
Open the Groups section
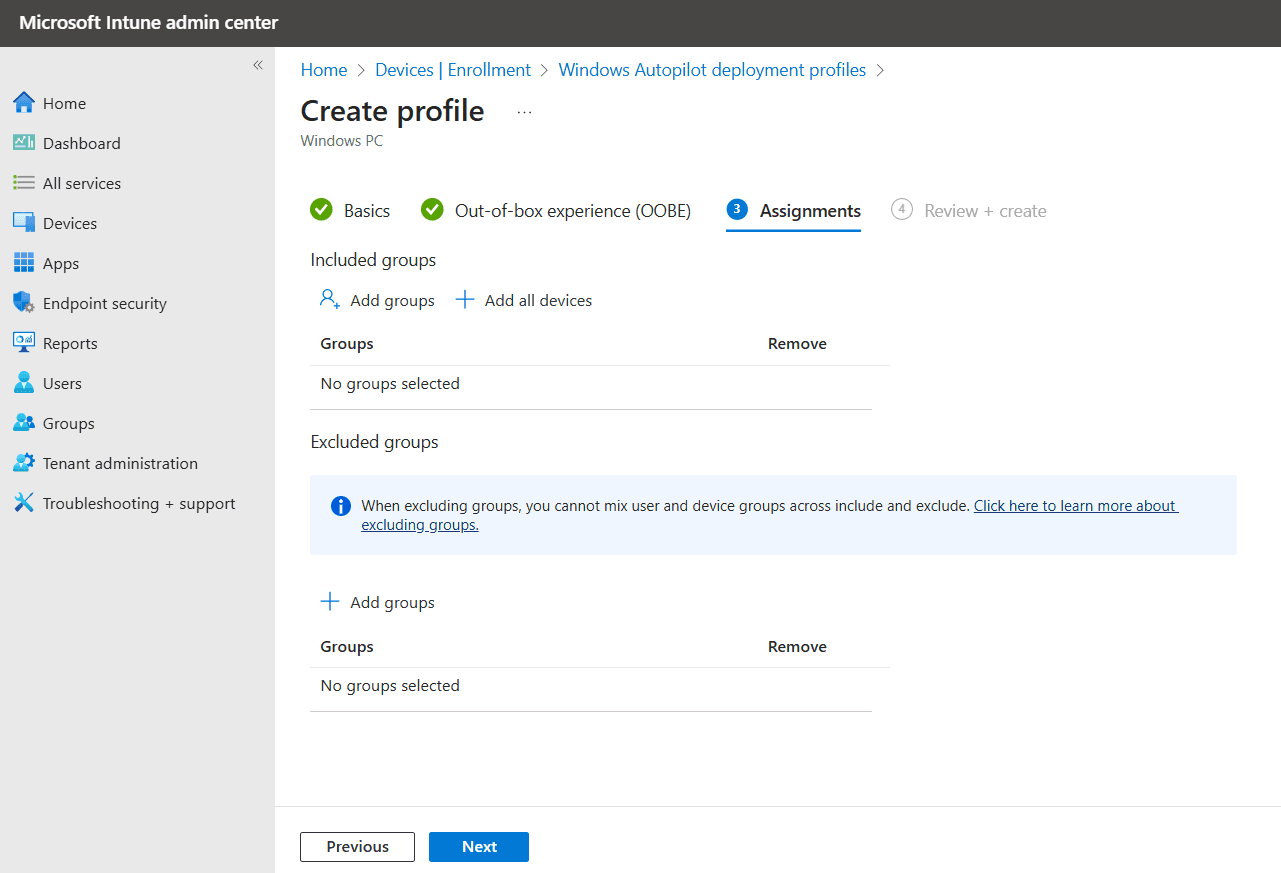[x=66, y=422]
